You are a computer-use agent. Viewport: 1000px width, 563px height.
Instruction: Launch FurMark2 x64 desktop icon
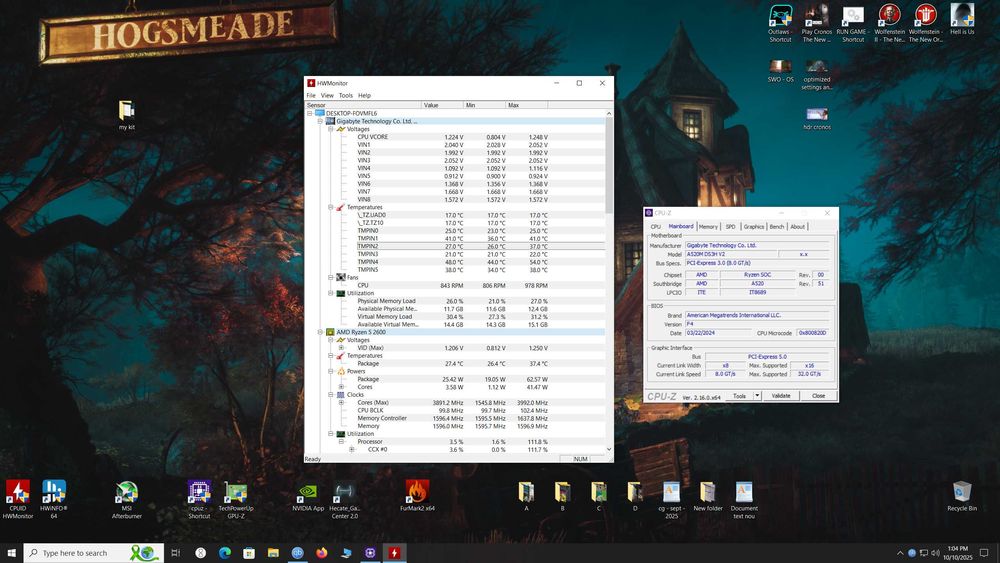pyautogui.click(x=417, y=492)
